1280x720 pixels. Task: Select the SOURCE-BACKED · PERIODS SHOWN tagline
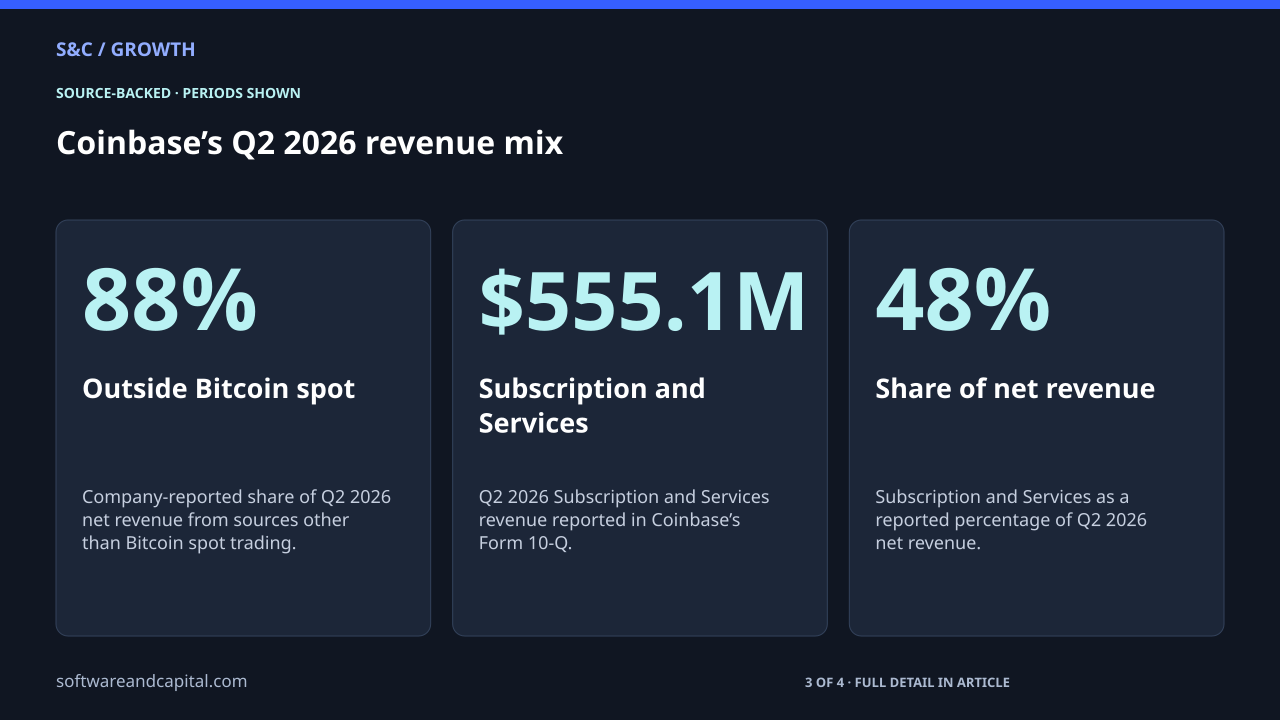pyautogui.click(x=178, y=93)
